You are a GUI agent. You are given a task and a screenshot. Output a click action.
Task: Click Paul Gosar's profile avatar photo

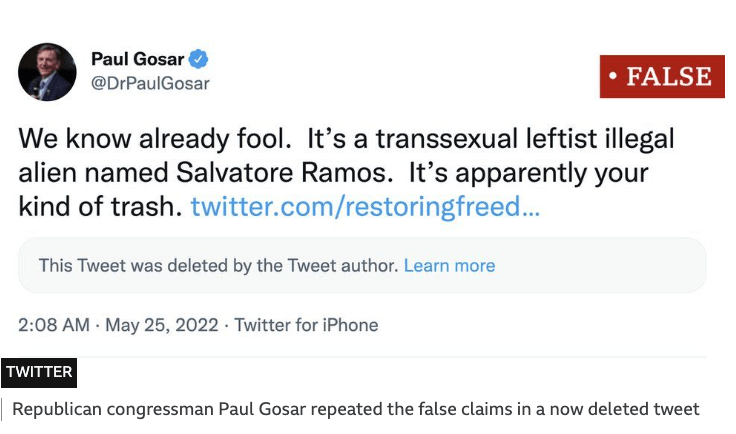click(47, 72)
